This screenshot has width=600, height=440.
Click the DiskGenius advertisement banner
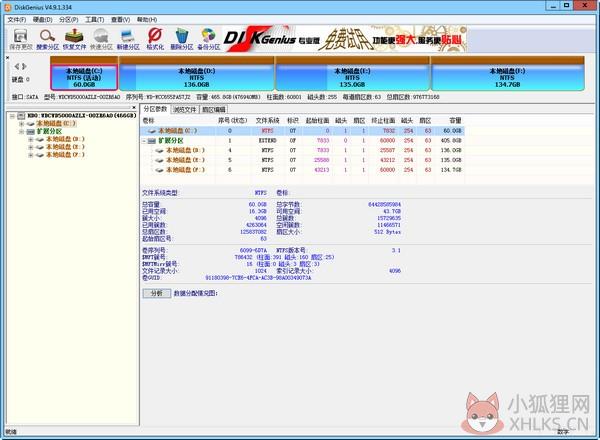coord(344,39)
